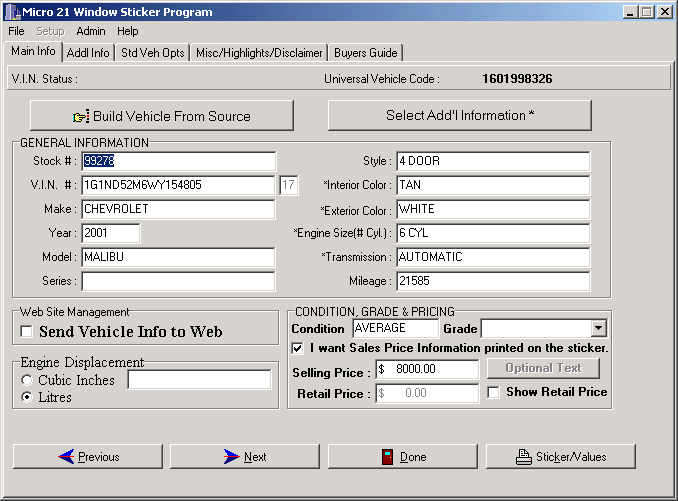Click the red door icon beside Done
678x501 pixels.
pyautogui.click(x=387, y=456)
